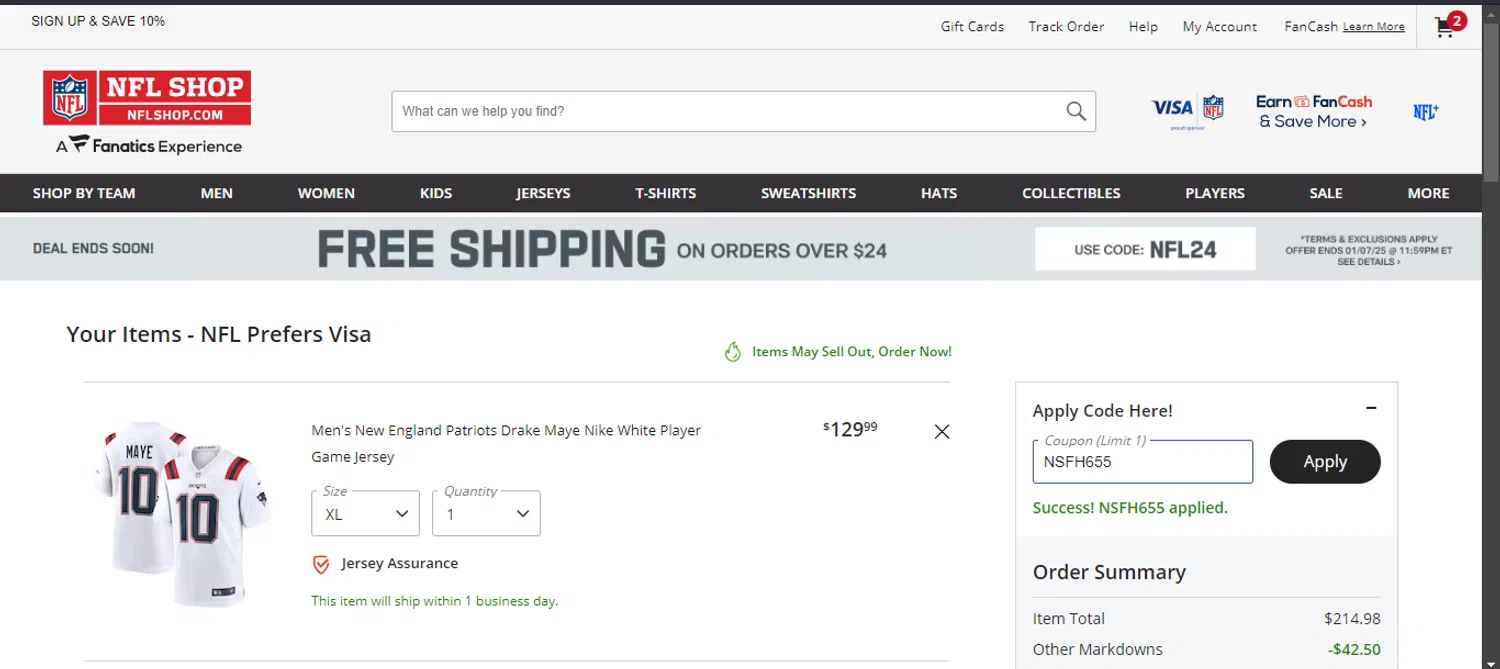Open the Men menu
The width and height of the screenshot is (1500, 669).
[x=216, y=193]
